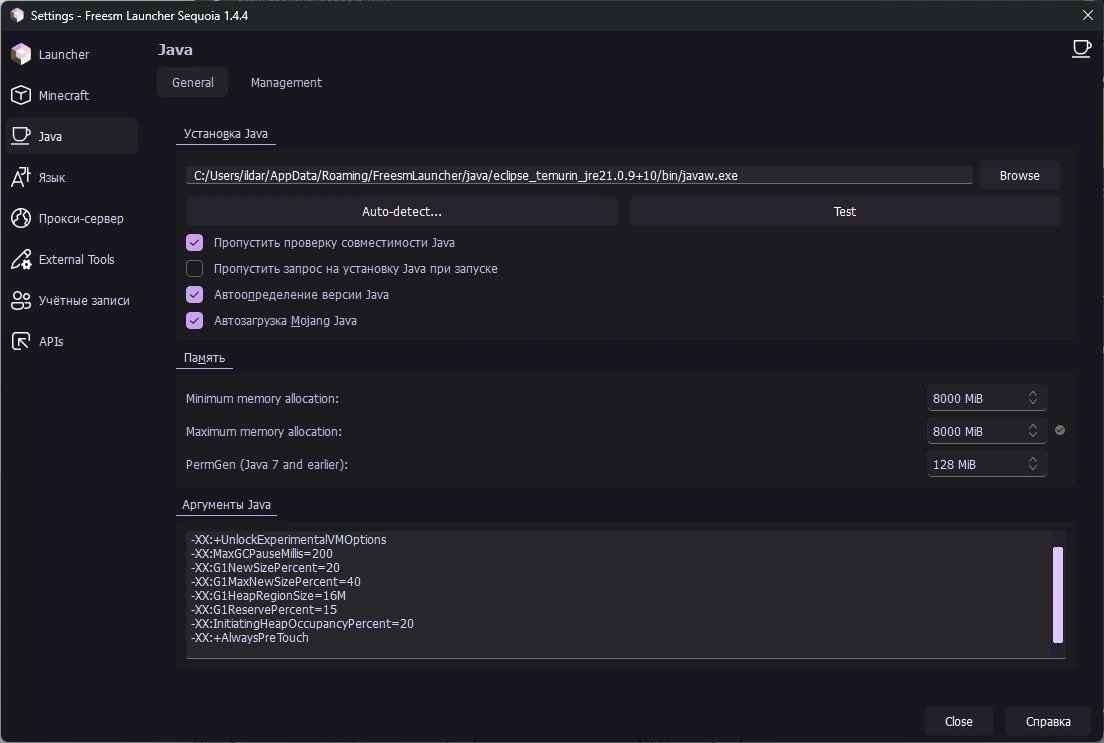1104x743 pixels.
Task: Adjust Minimum memory allocation spinner arrows
Action: point(1033,398)
